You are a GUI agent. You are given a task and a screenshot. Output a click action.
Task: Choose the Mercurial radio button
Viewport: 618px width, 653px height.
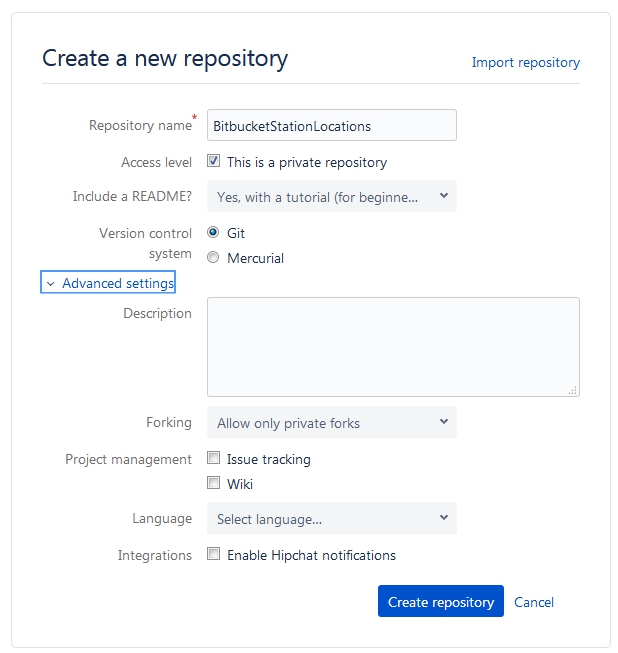[x=213, y=257]
